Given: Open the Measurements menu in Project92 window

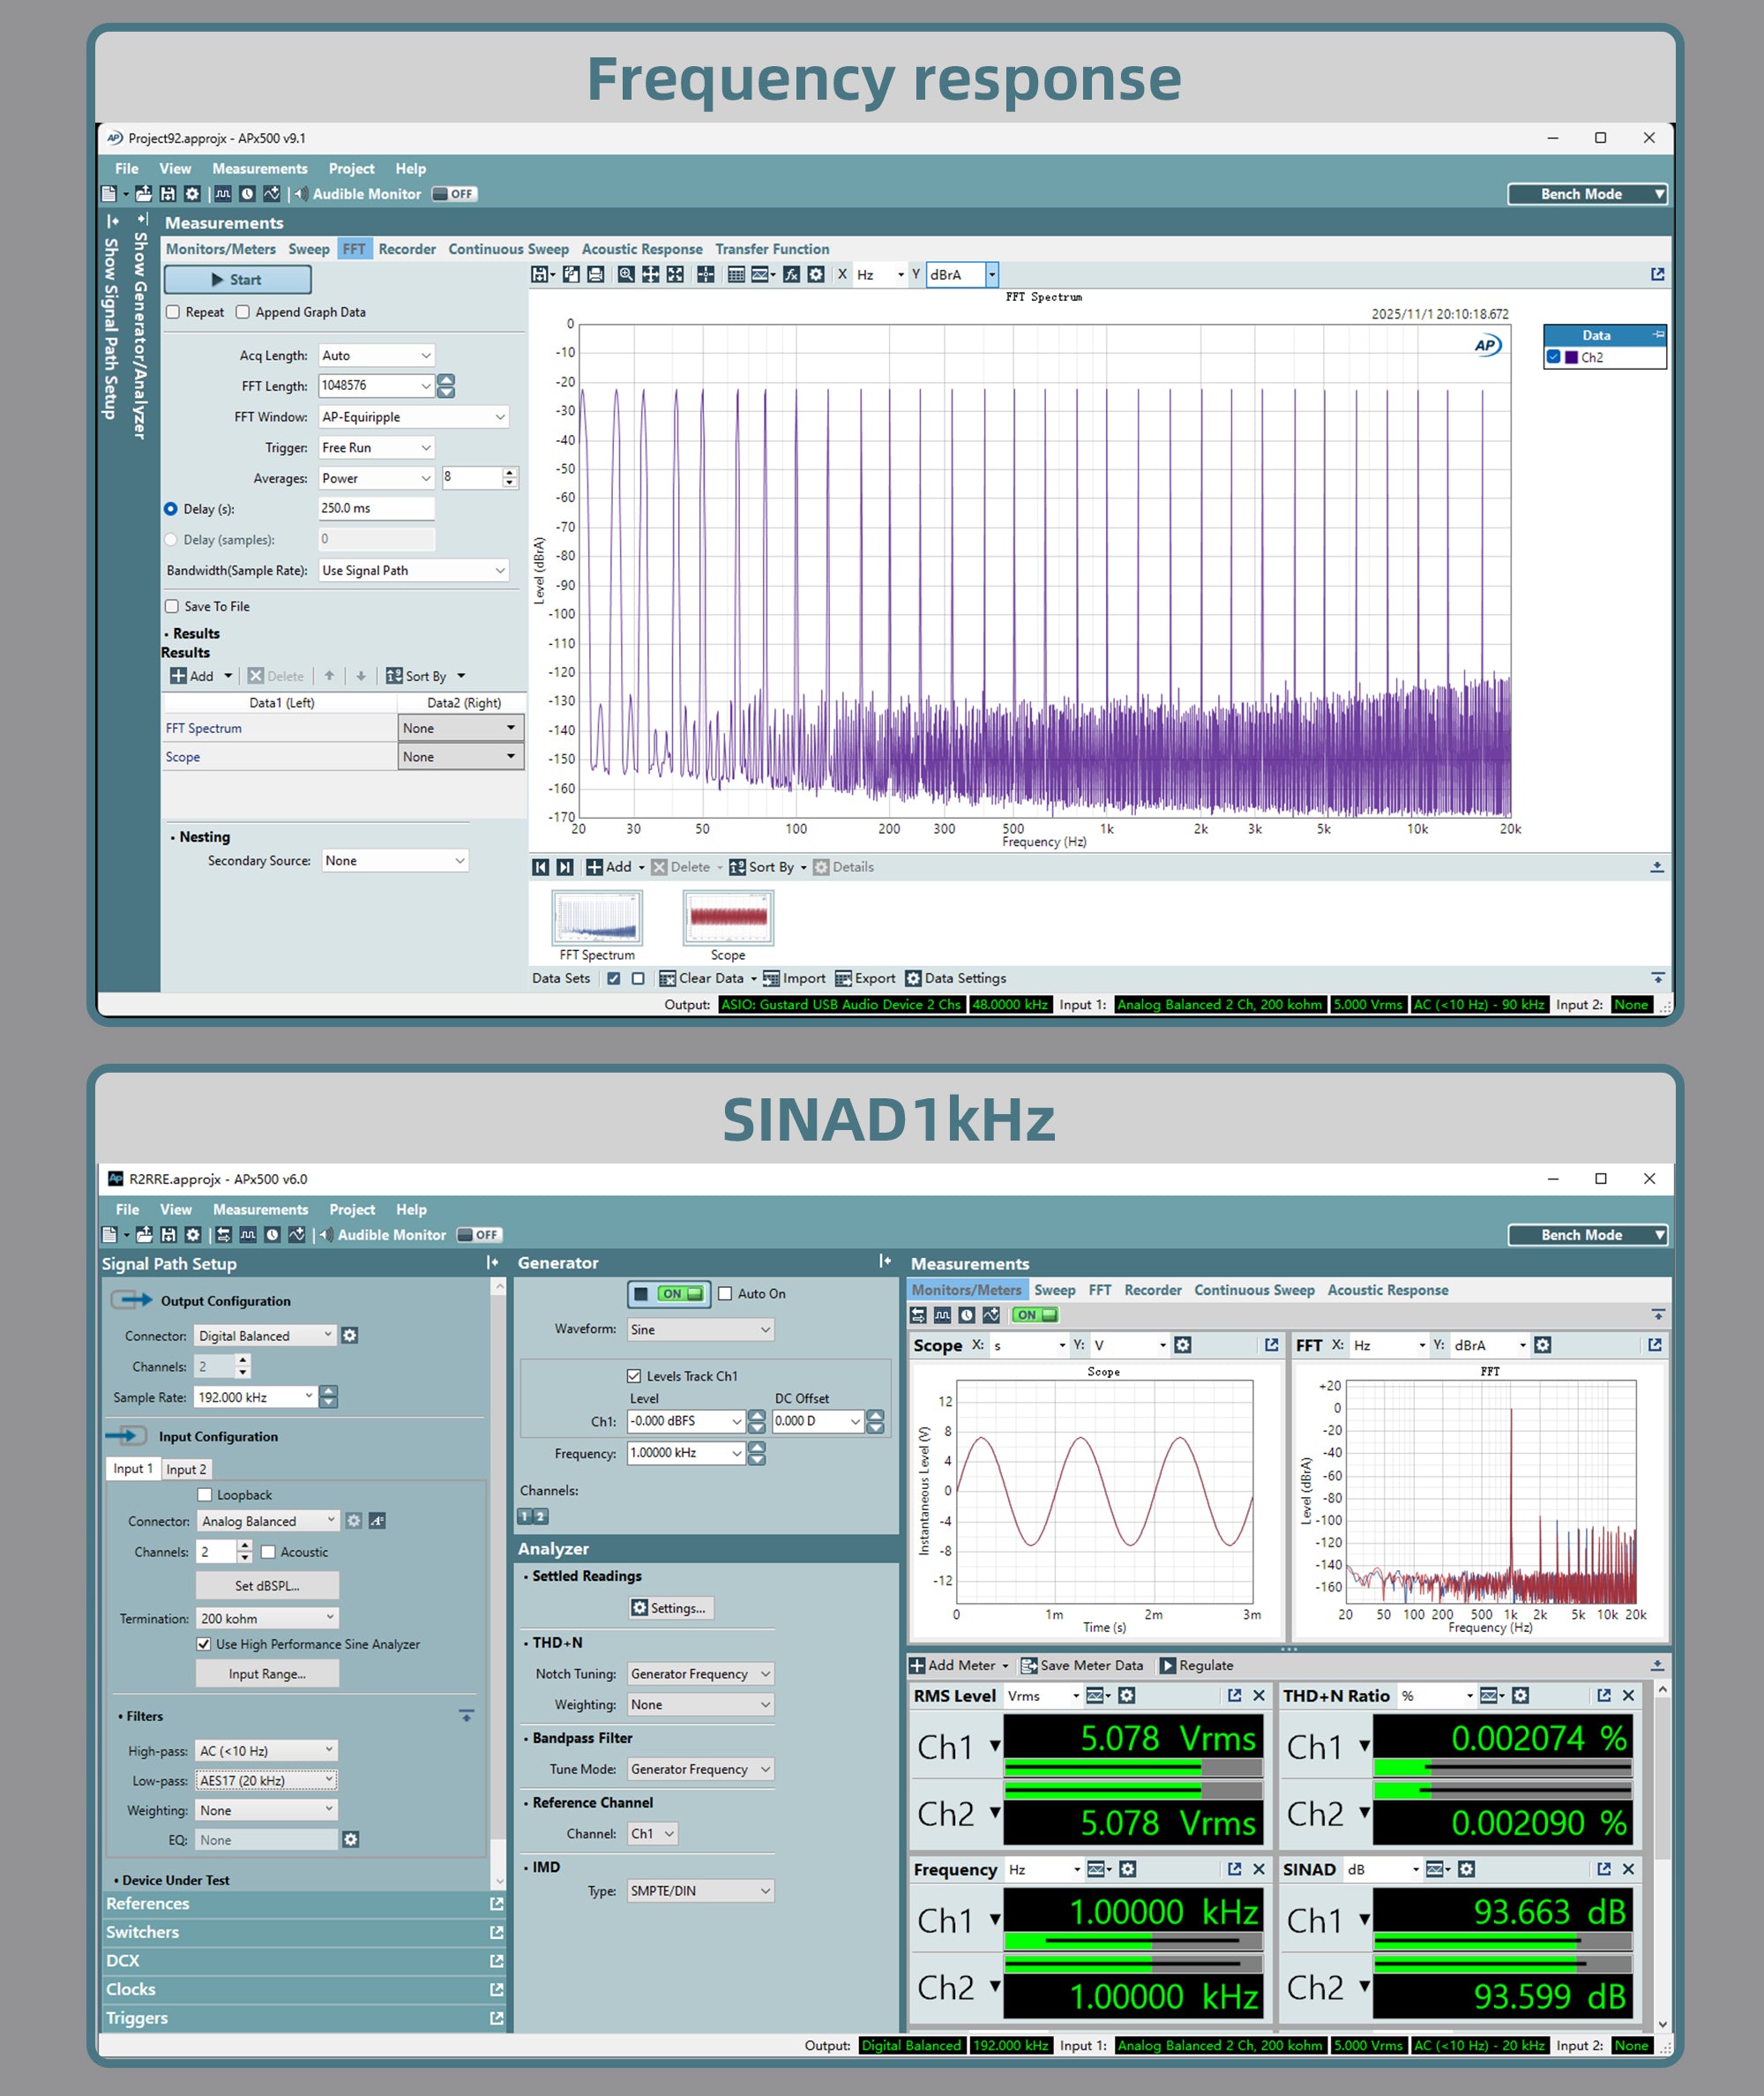Looking at the screenshot, I should point(259,168).
